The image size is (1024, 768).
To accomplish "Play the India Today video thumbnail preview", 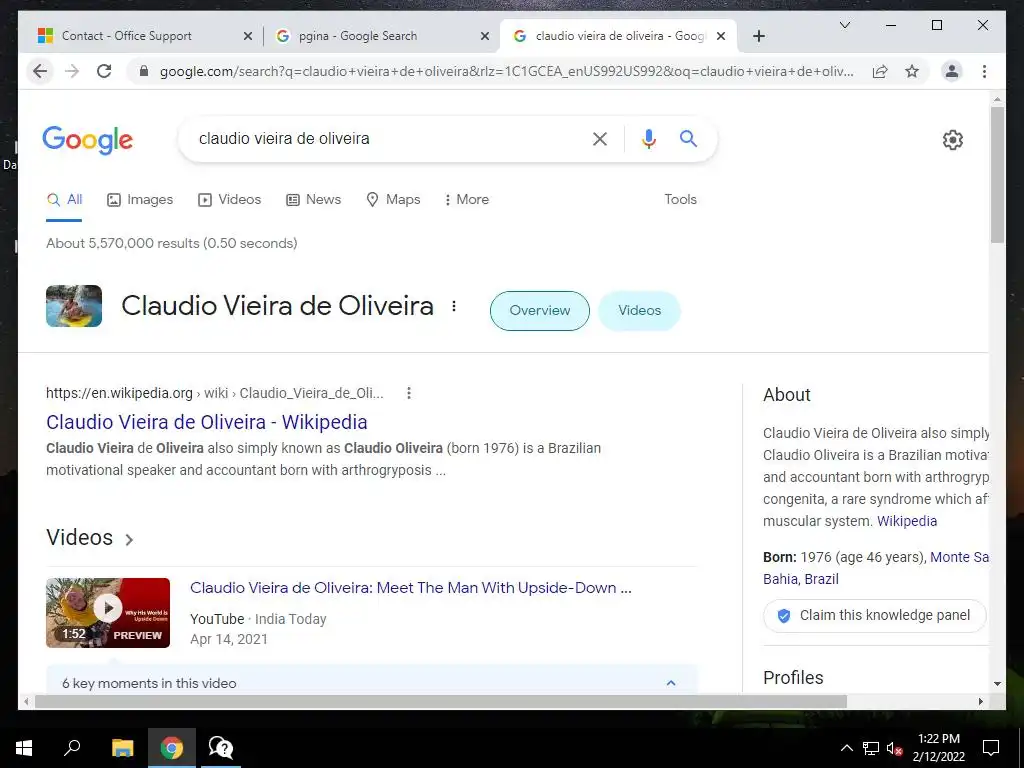I will [108, 613].
